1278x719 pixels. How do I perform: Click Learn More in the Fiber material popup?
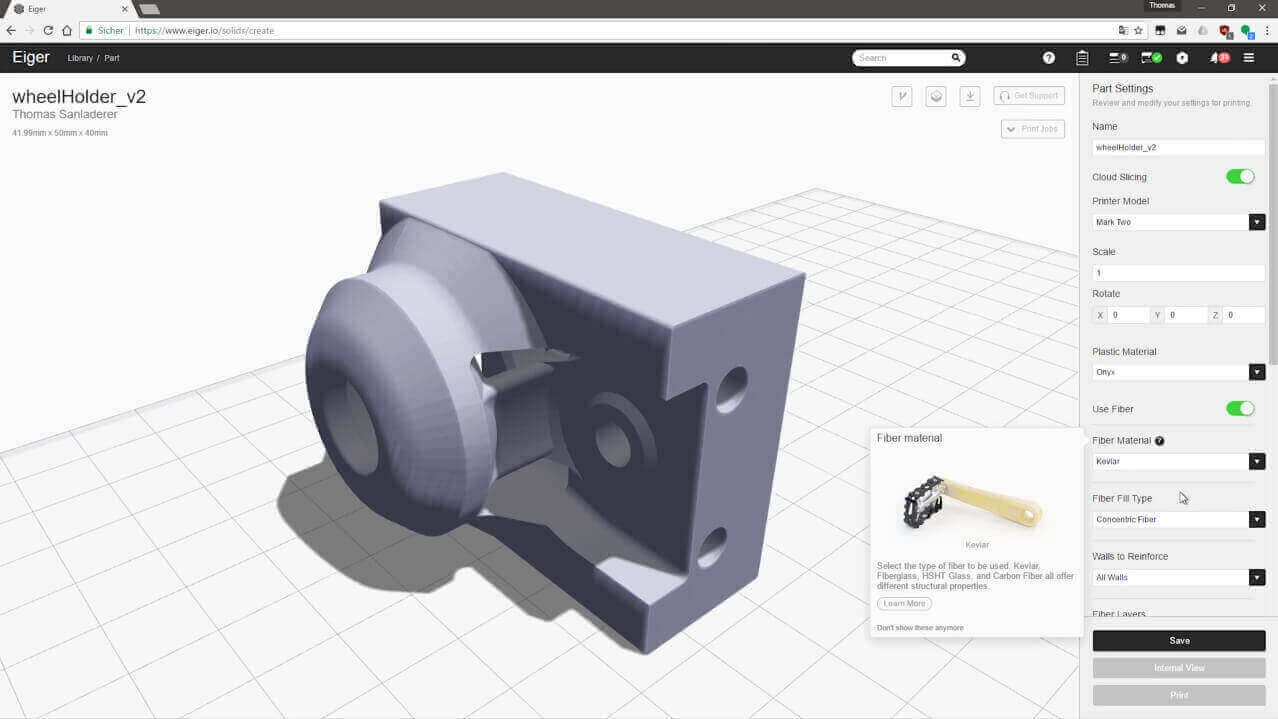(x=903, y=603)
